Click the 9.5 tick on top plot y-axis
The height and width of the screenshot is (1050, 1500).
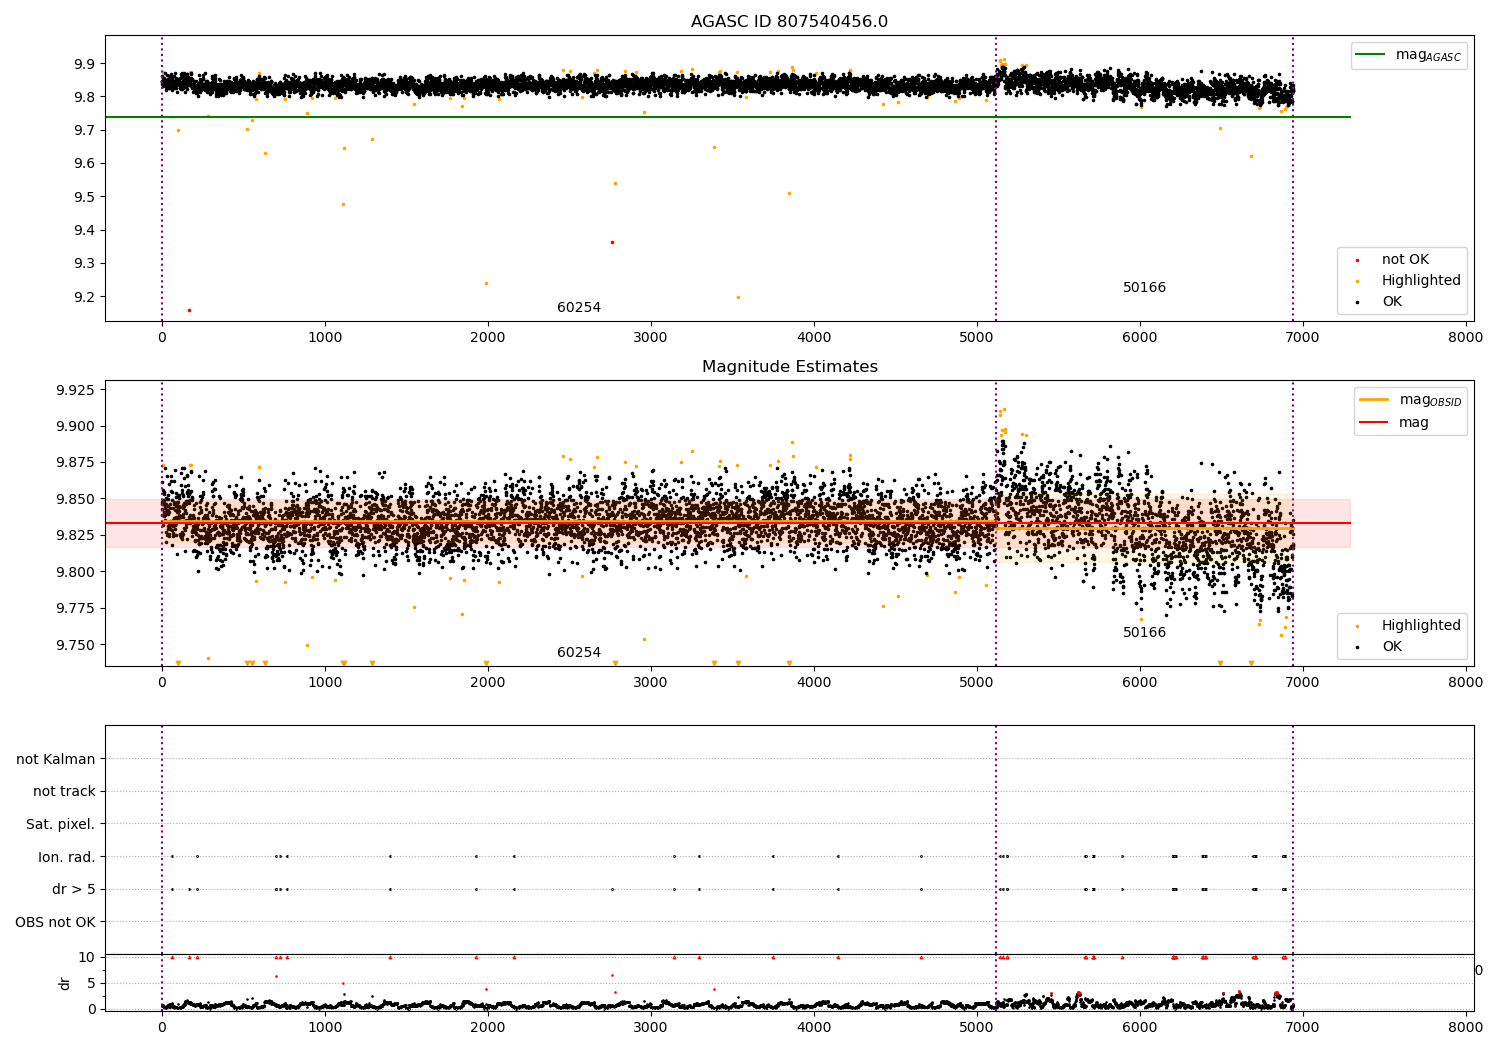(84, 197)
